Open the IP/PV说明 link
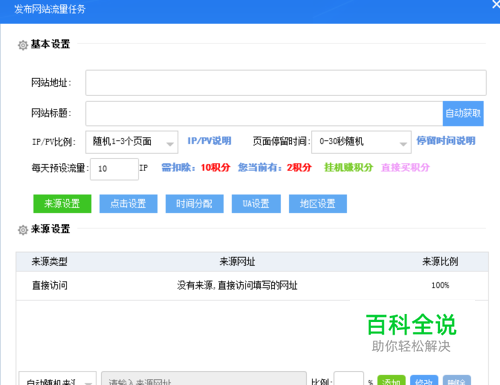The width and height of the screenshot is (500, 385). (209, 141)
